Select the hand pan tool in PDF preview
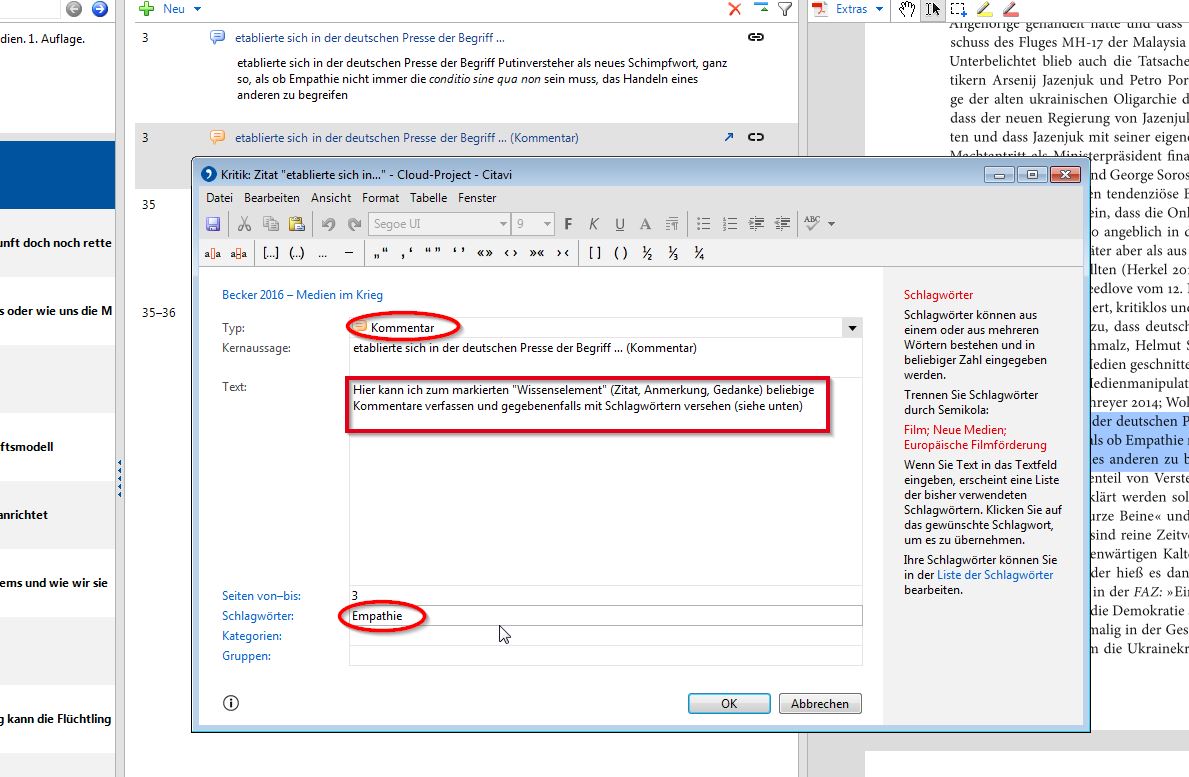This screenshot has width=1189, height=777. point(907,9)
